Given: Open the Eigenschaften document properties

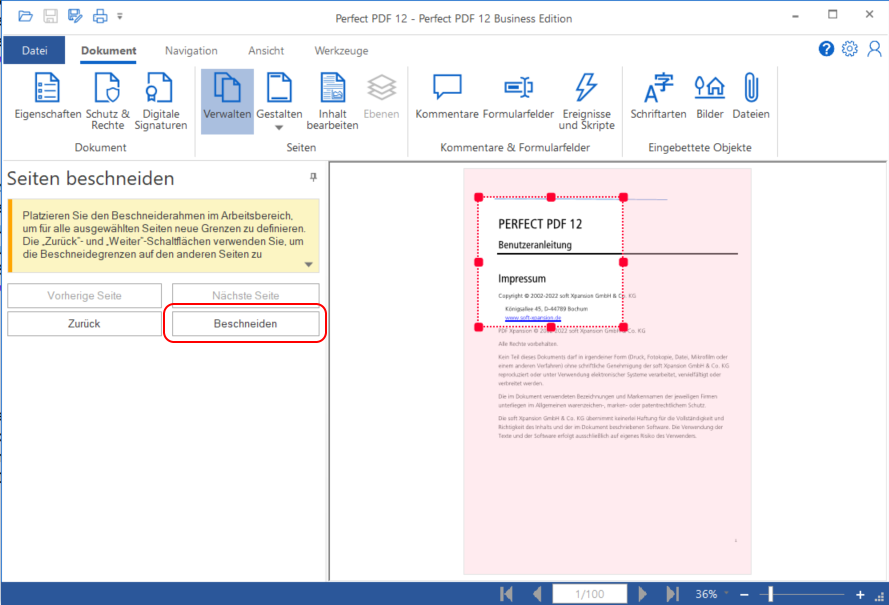Looking at the screenshot, I should 47,100.
